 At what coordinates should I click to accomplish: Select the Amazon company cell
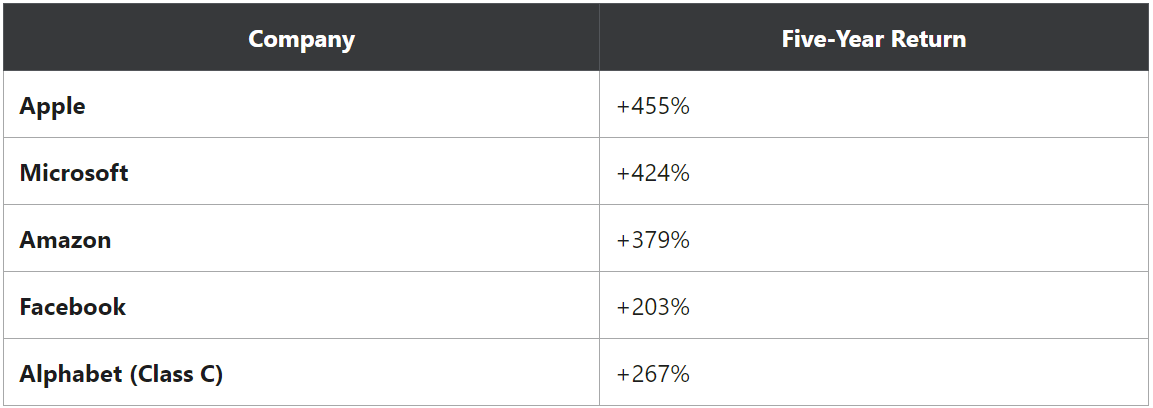[301, 238]
